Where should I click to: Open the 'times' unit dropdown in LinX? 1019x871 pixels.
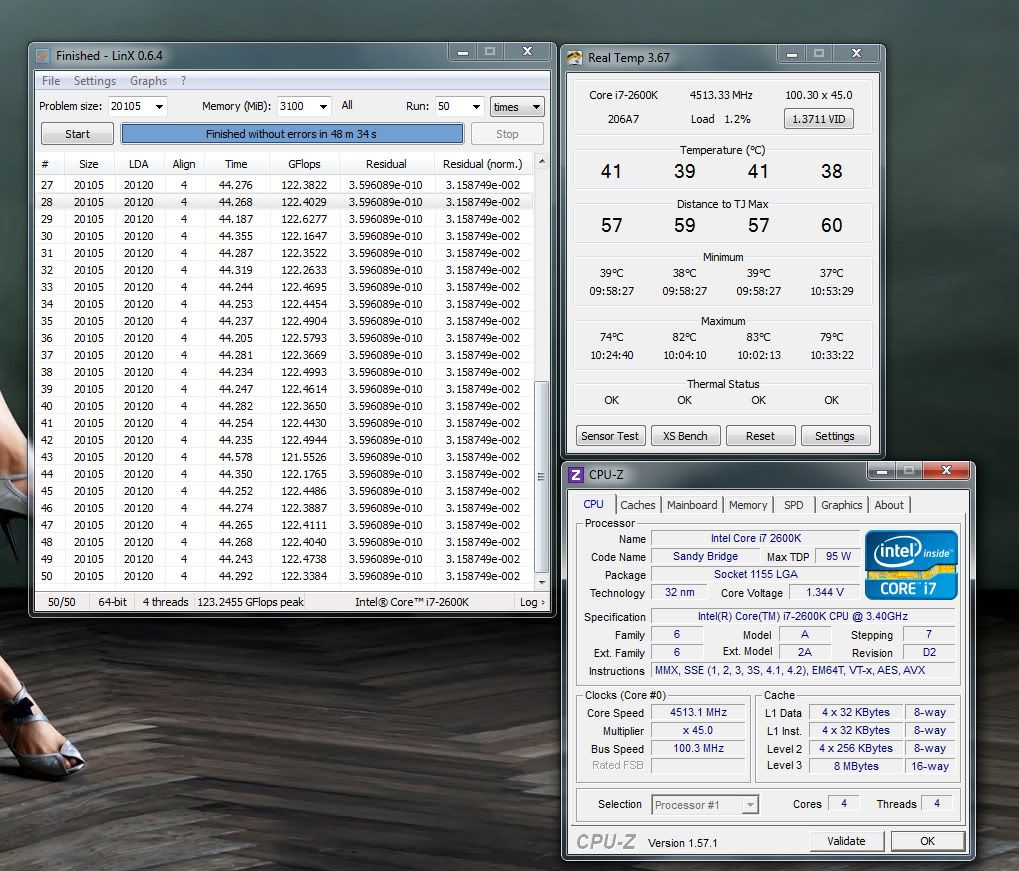pos(517,107)
